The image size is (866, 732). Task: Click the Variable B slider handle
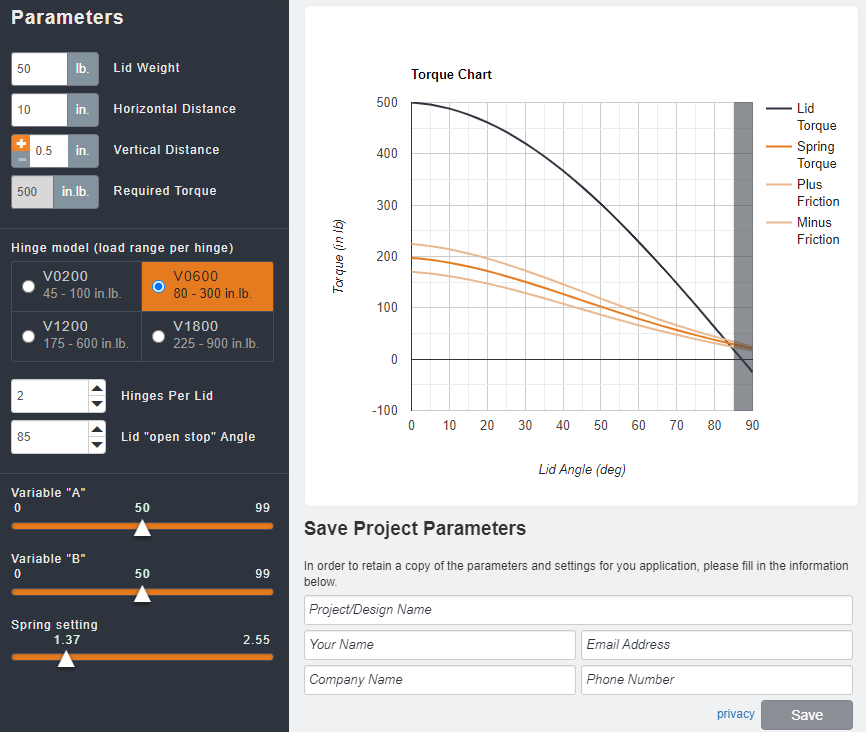pyautogui.click(x=142, y=594)
